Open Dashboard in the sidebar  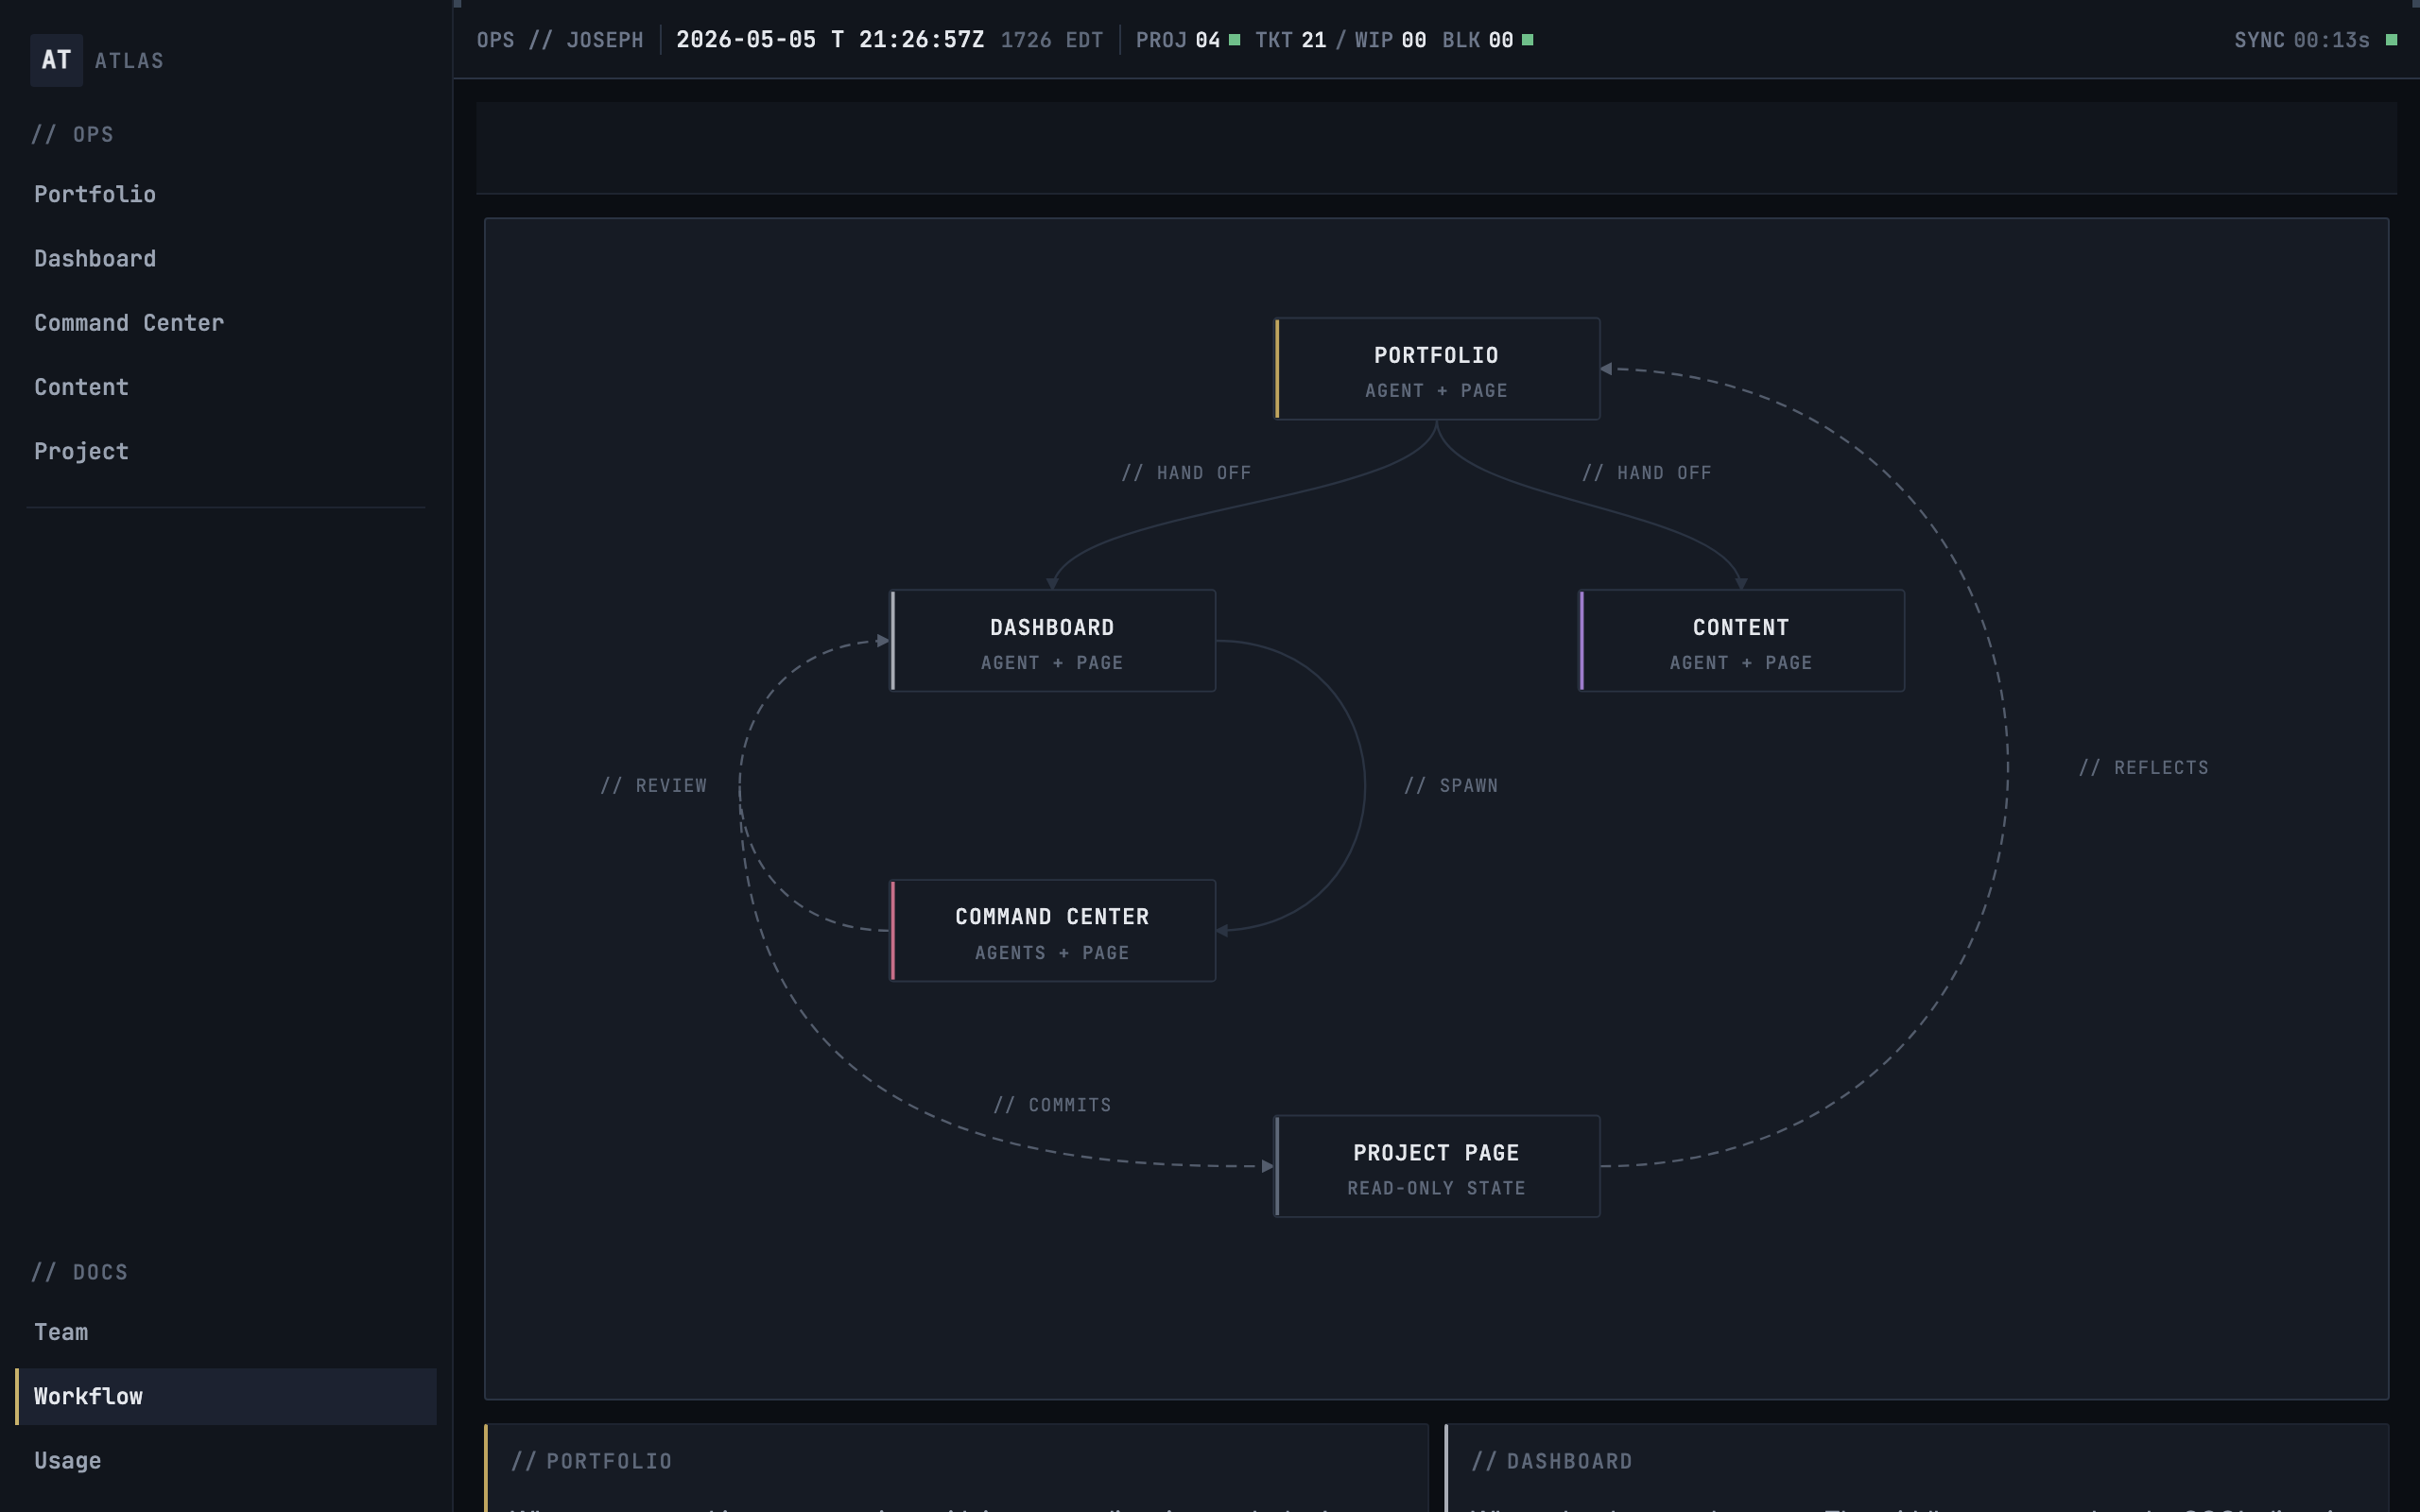click(x=95, y=258)
